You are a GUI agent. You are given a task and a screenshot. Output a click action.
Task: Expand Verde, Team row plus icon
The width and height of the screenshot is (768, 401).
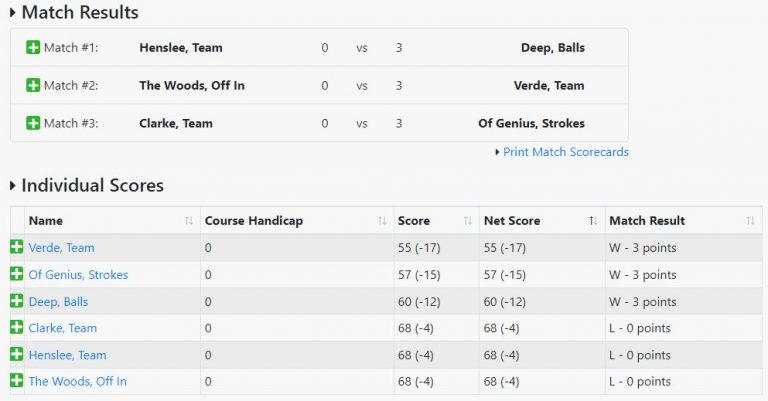pos(17,248)
